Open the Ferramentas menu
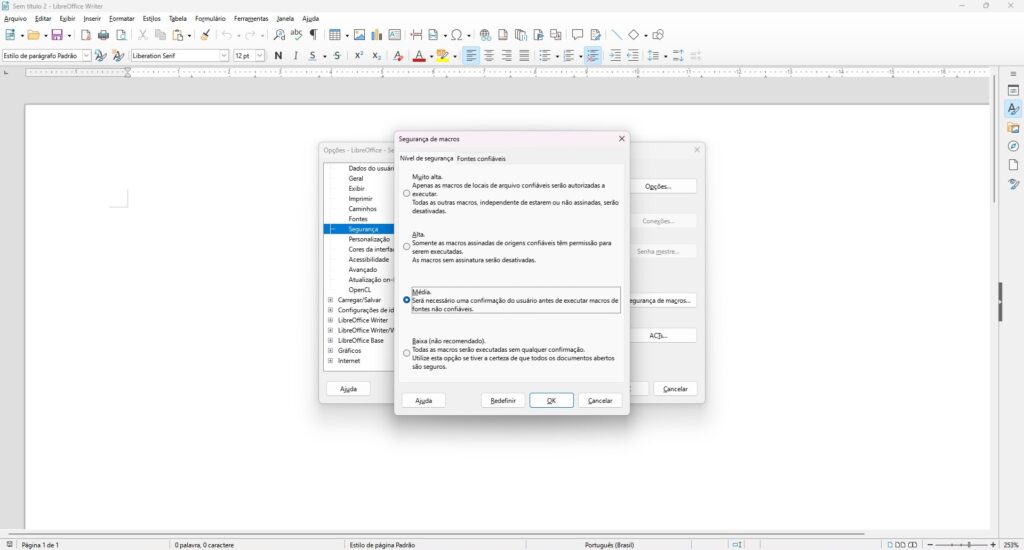The height and width of the screenshot is (550, 1024). click(x=250, y=18)
